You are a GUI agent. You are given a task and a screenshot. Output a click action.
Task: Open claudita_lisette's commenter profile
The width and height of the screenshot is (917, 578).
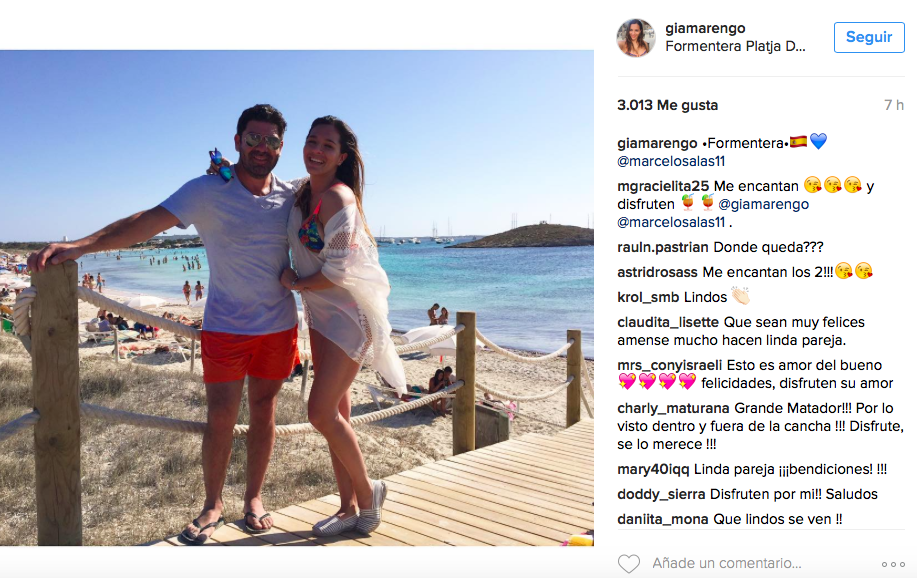tap(668, 322)
